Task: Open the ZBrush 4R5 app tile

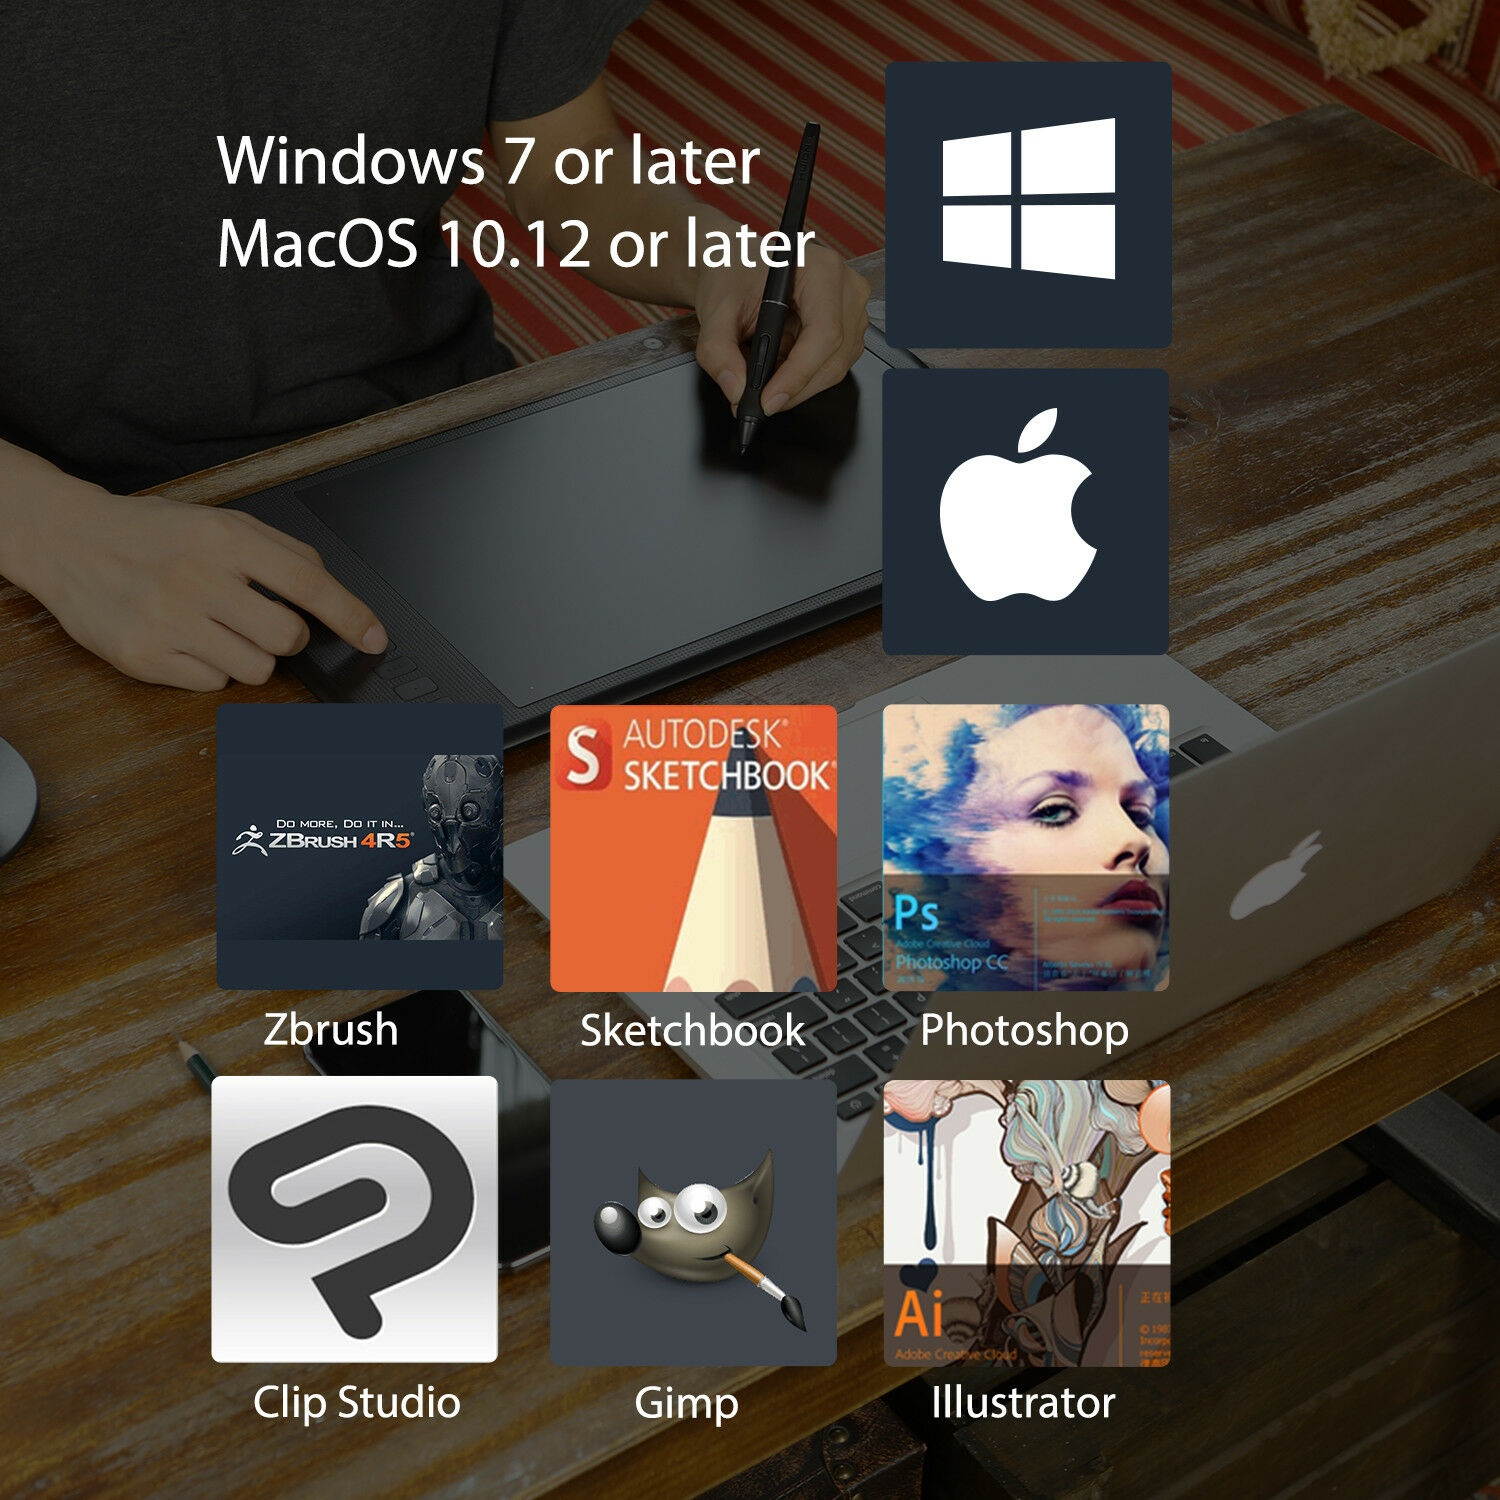Action: 360,846
